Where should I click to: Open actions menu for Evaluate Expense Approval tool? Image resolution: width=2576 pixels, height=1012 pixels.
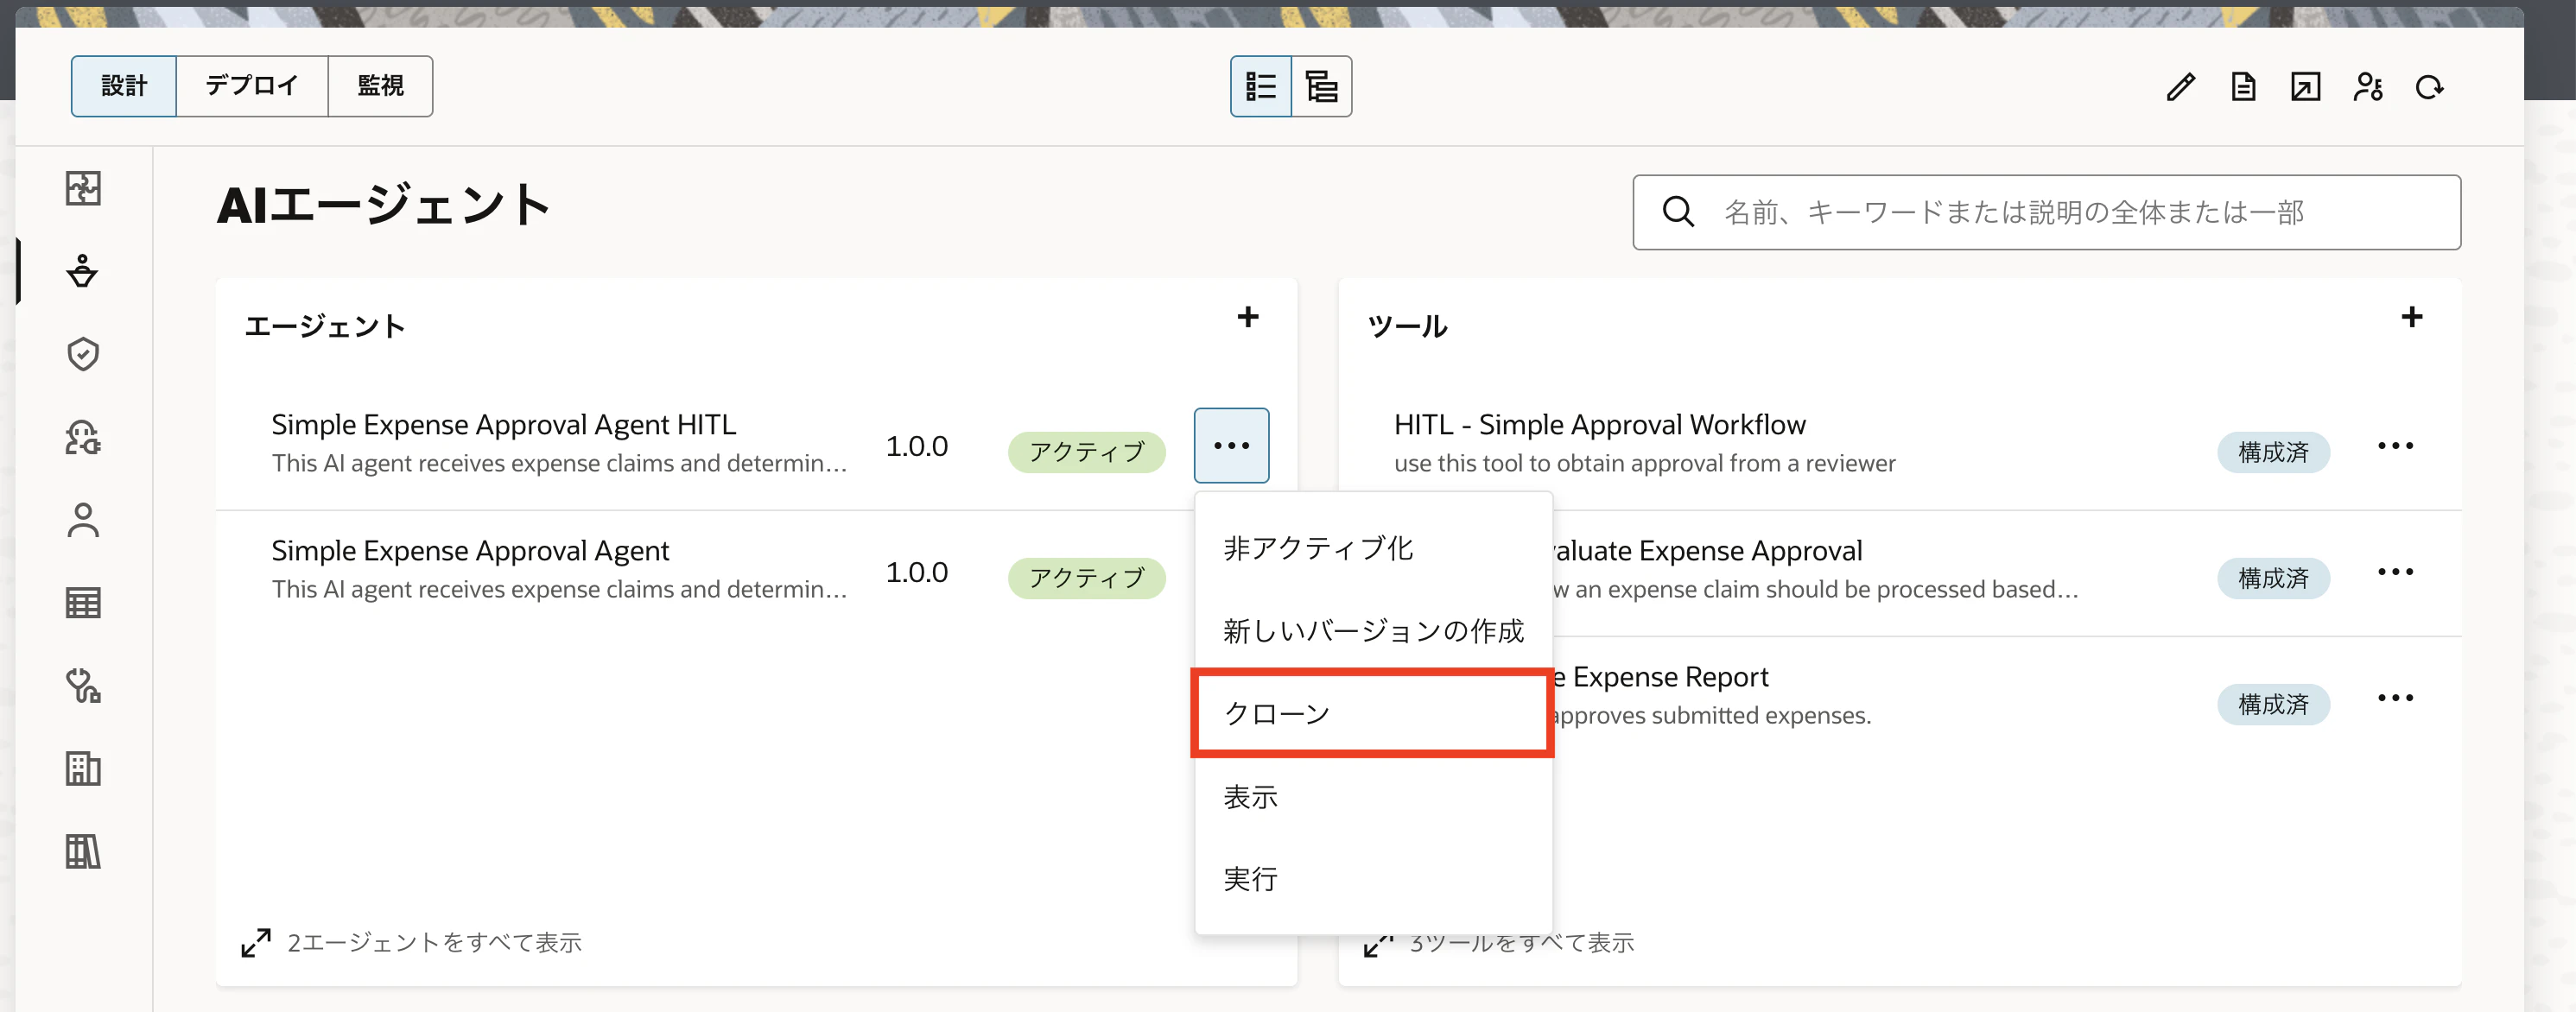(x=2395, y=571)
